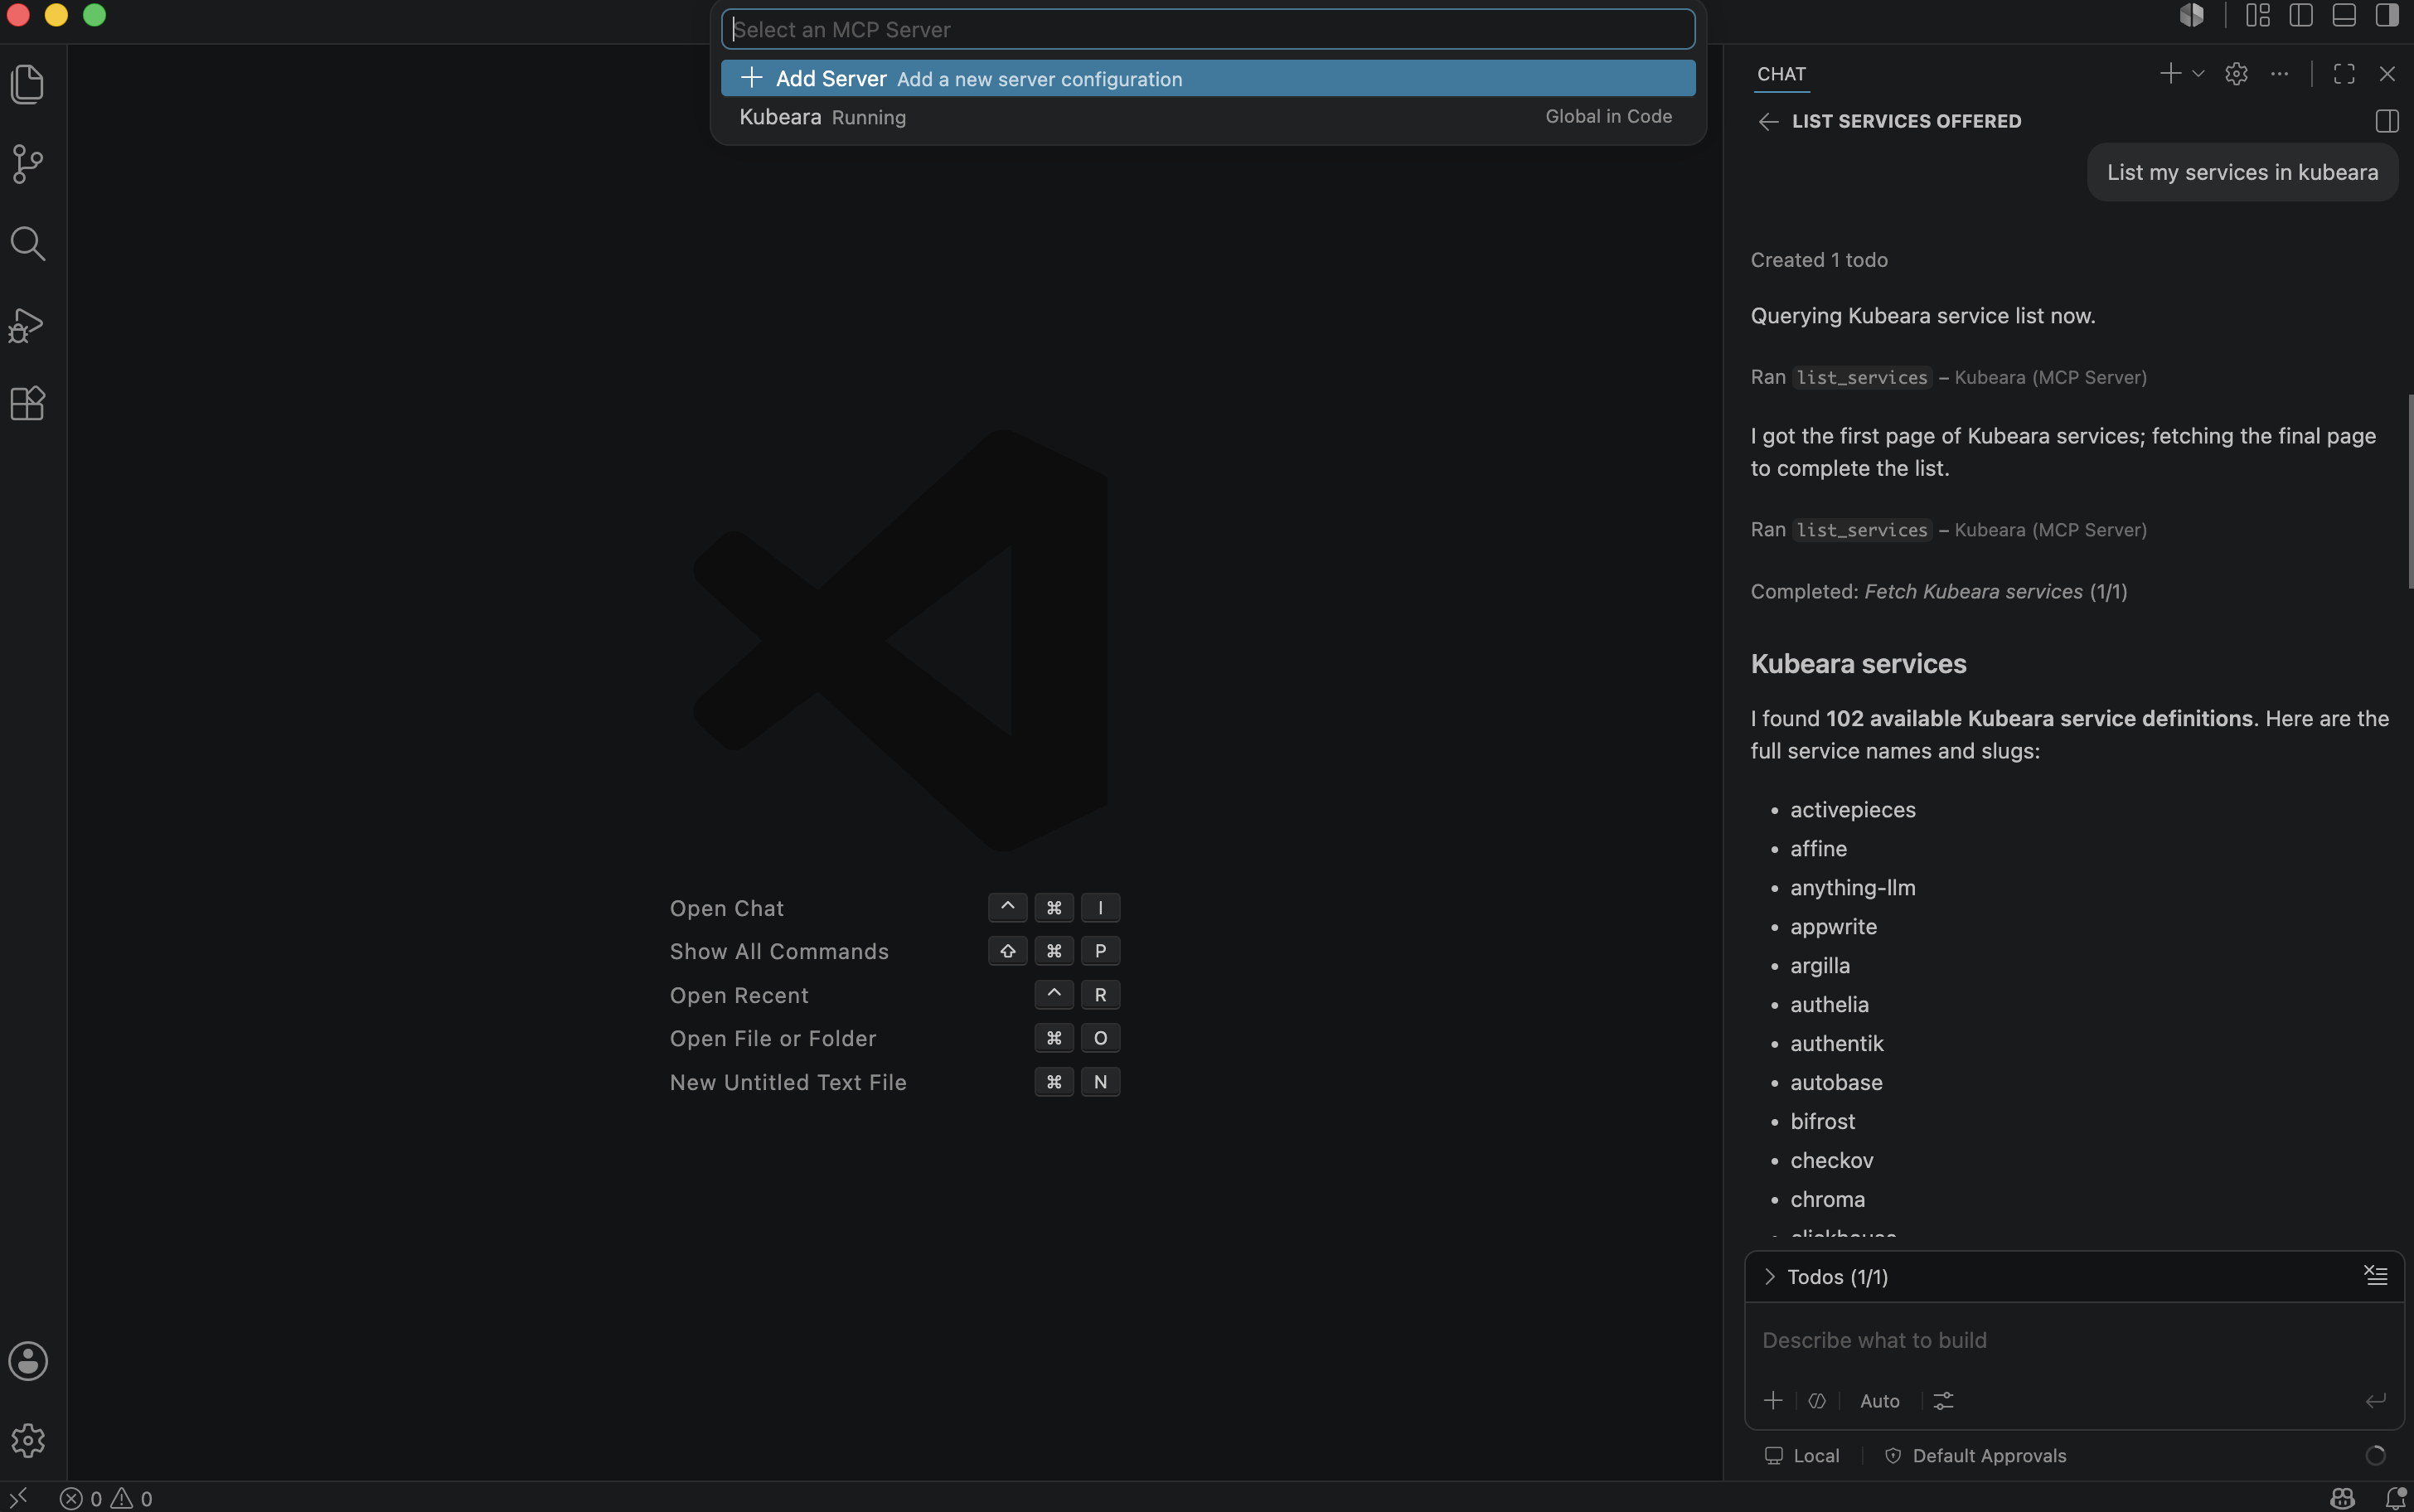Select the Kubeara running server entry
2414x1512 pixels.
click(x=1208, y=117)
